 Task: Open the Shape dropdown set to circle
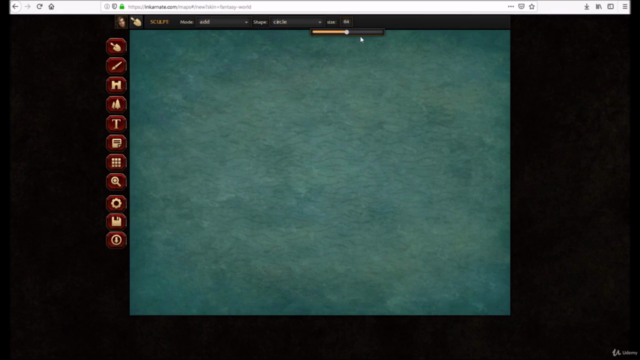296,22
